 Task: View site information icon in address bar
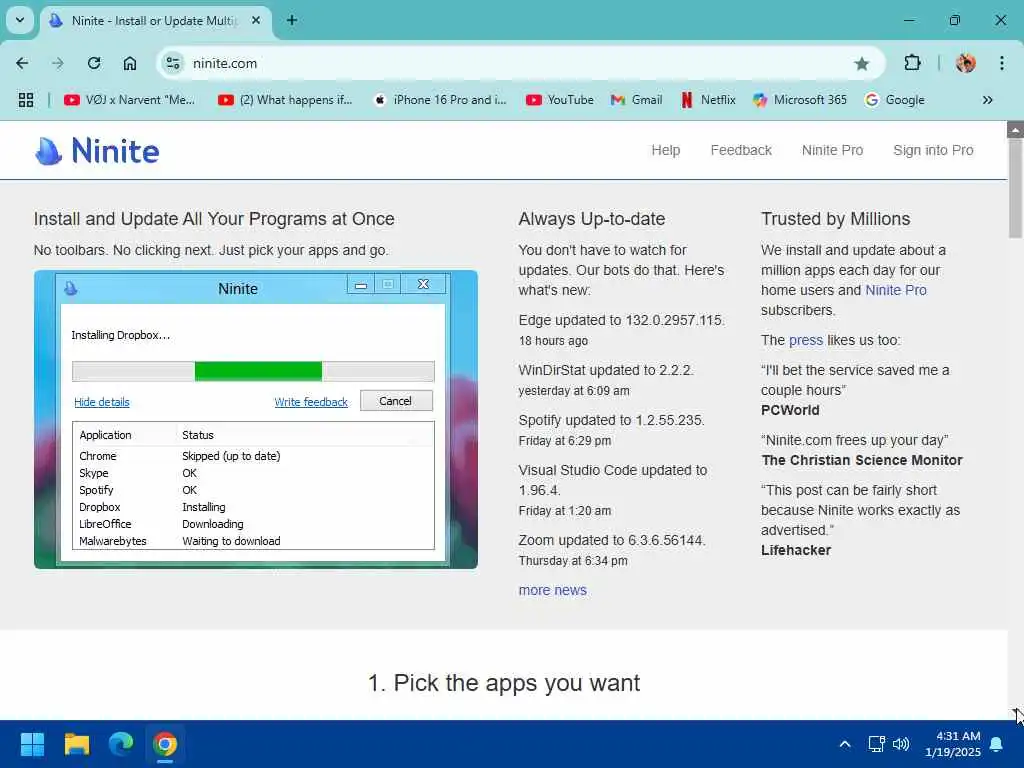(173, 63)
